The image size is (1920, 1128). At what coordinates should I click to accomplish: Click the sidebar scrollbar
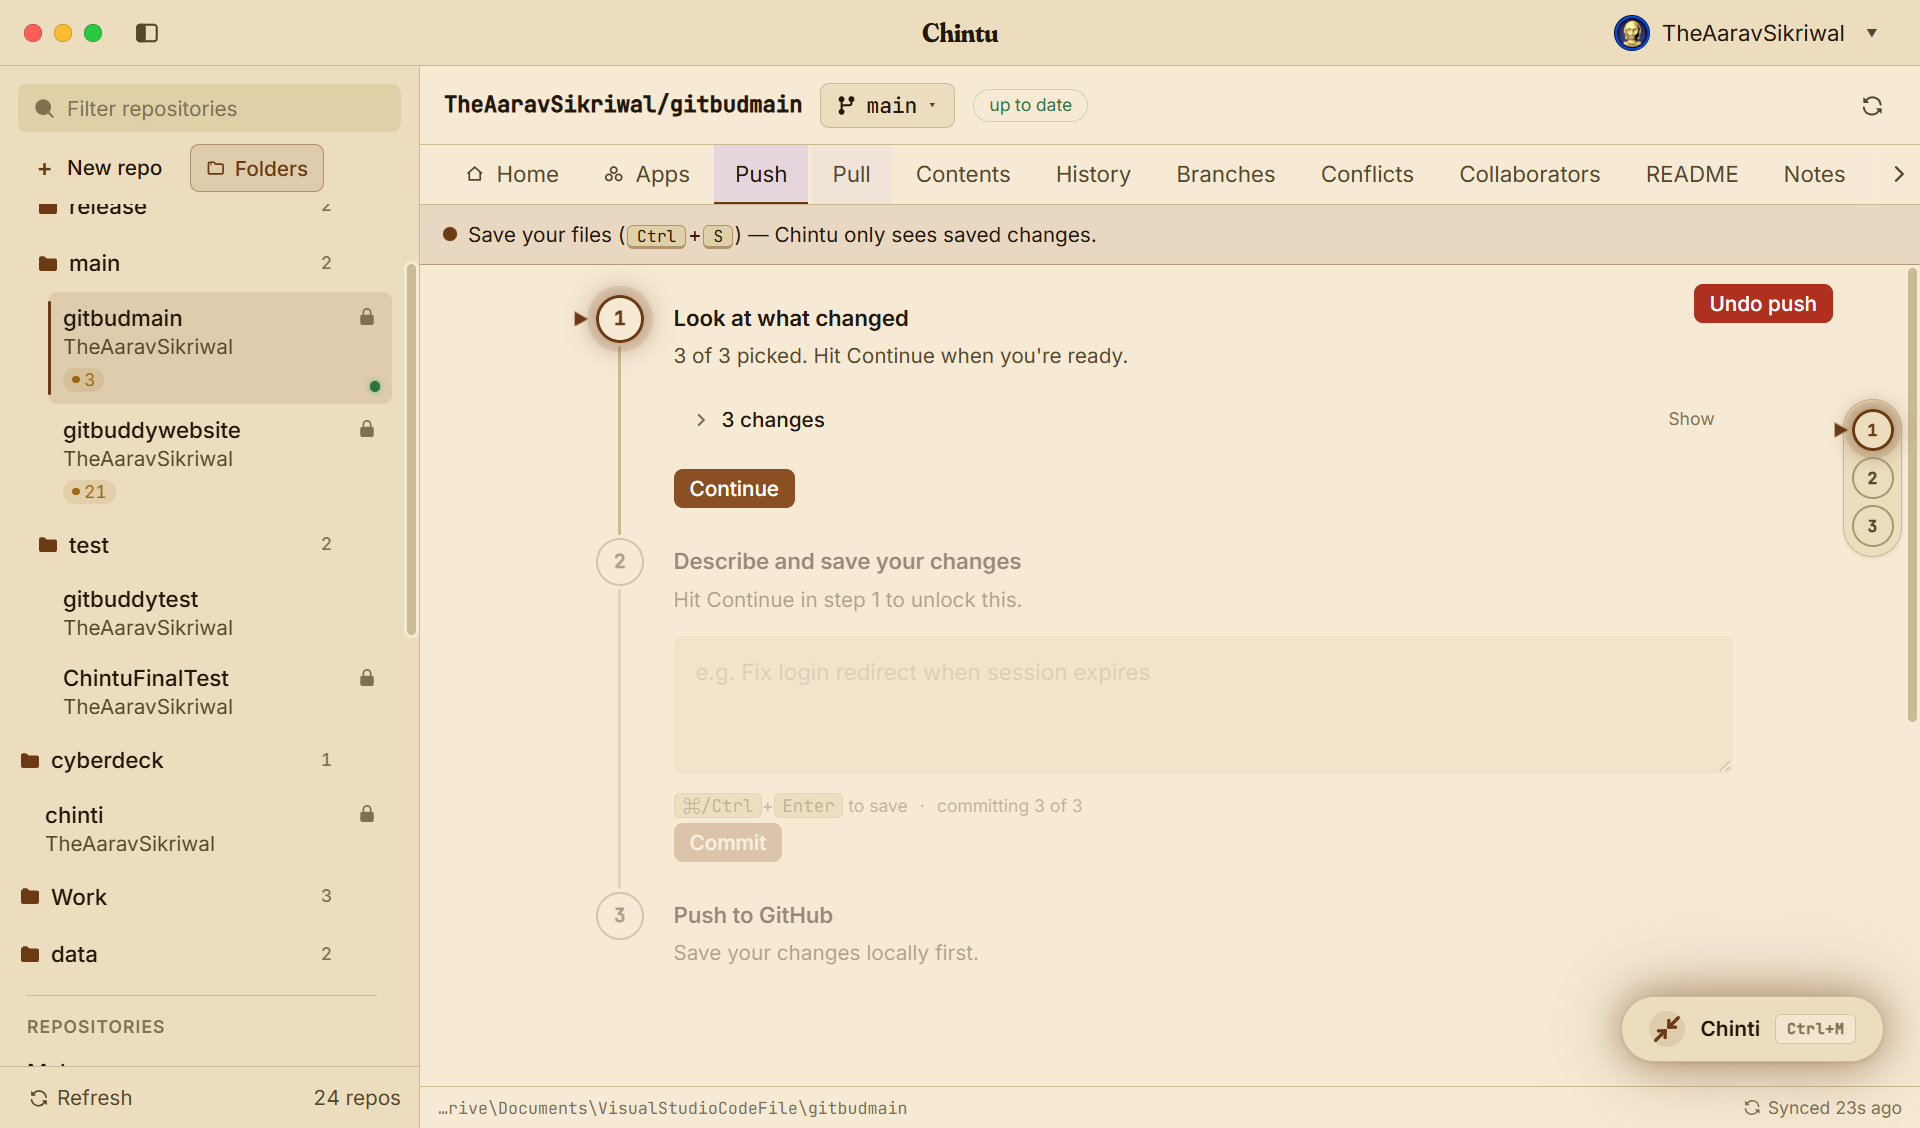pyautogui.click(x=410, y=450)
